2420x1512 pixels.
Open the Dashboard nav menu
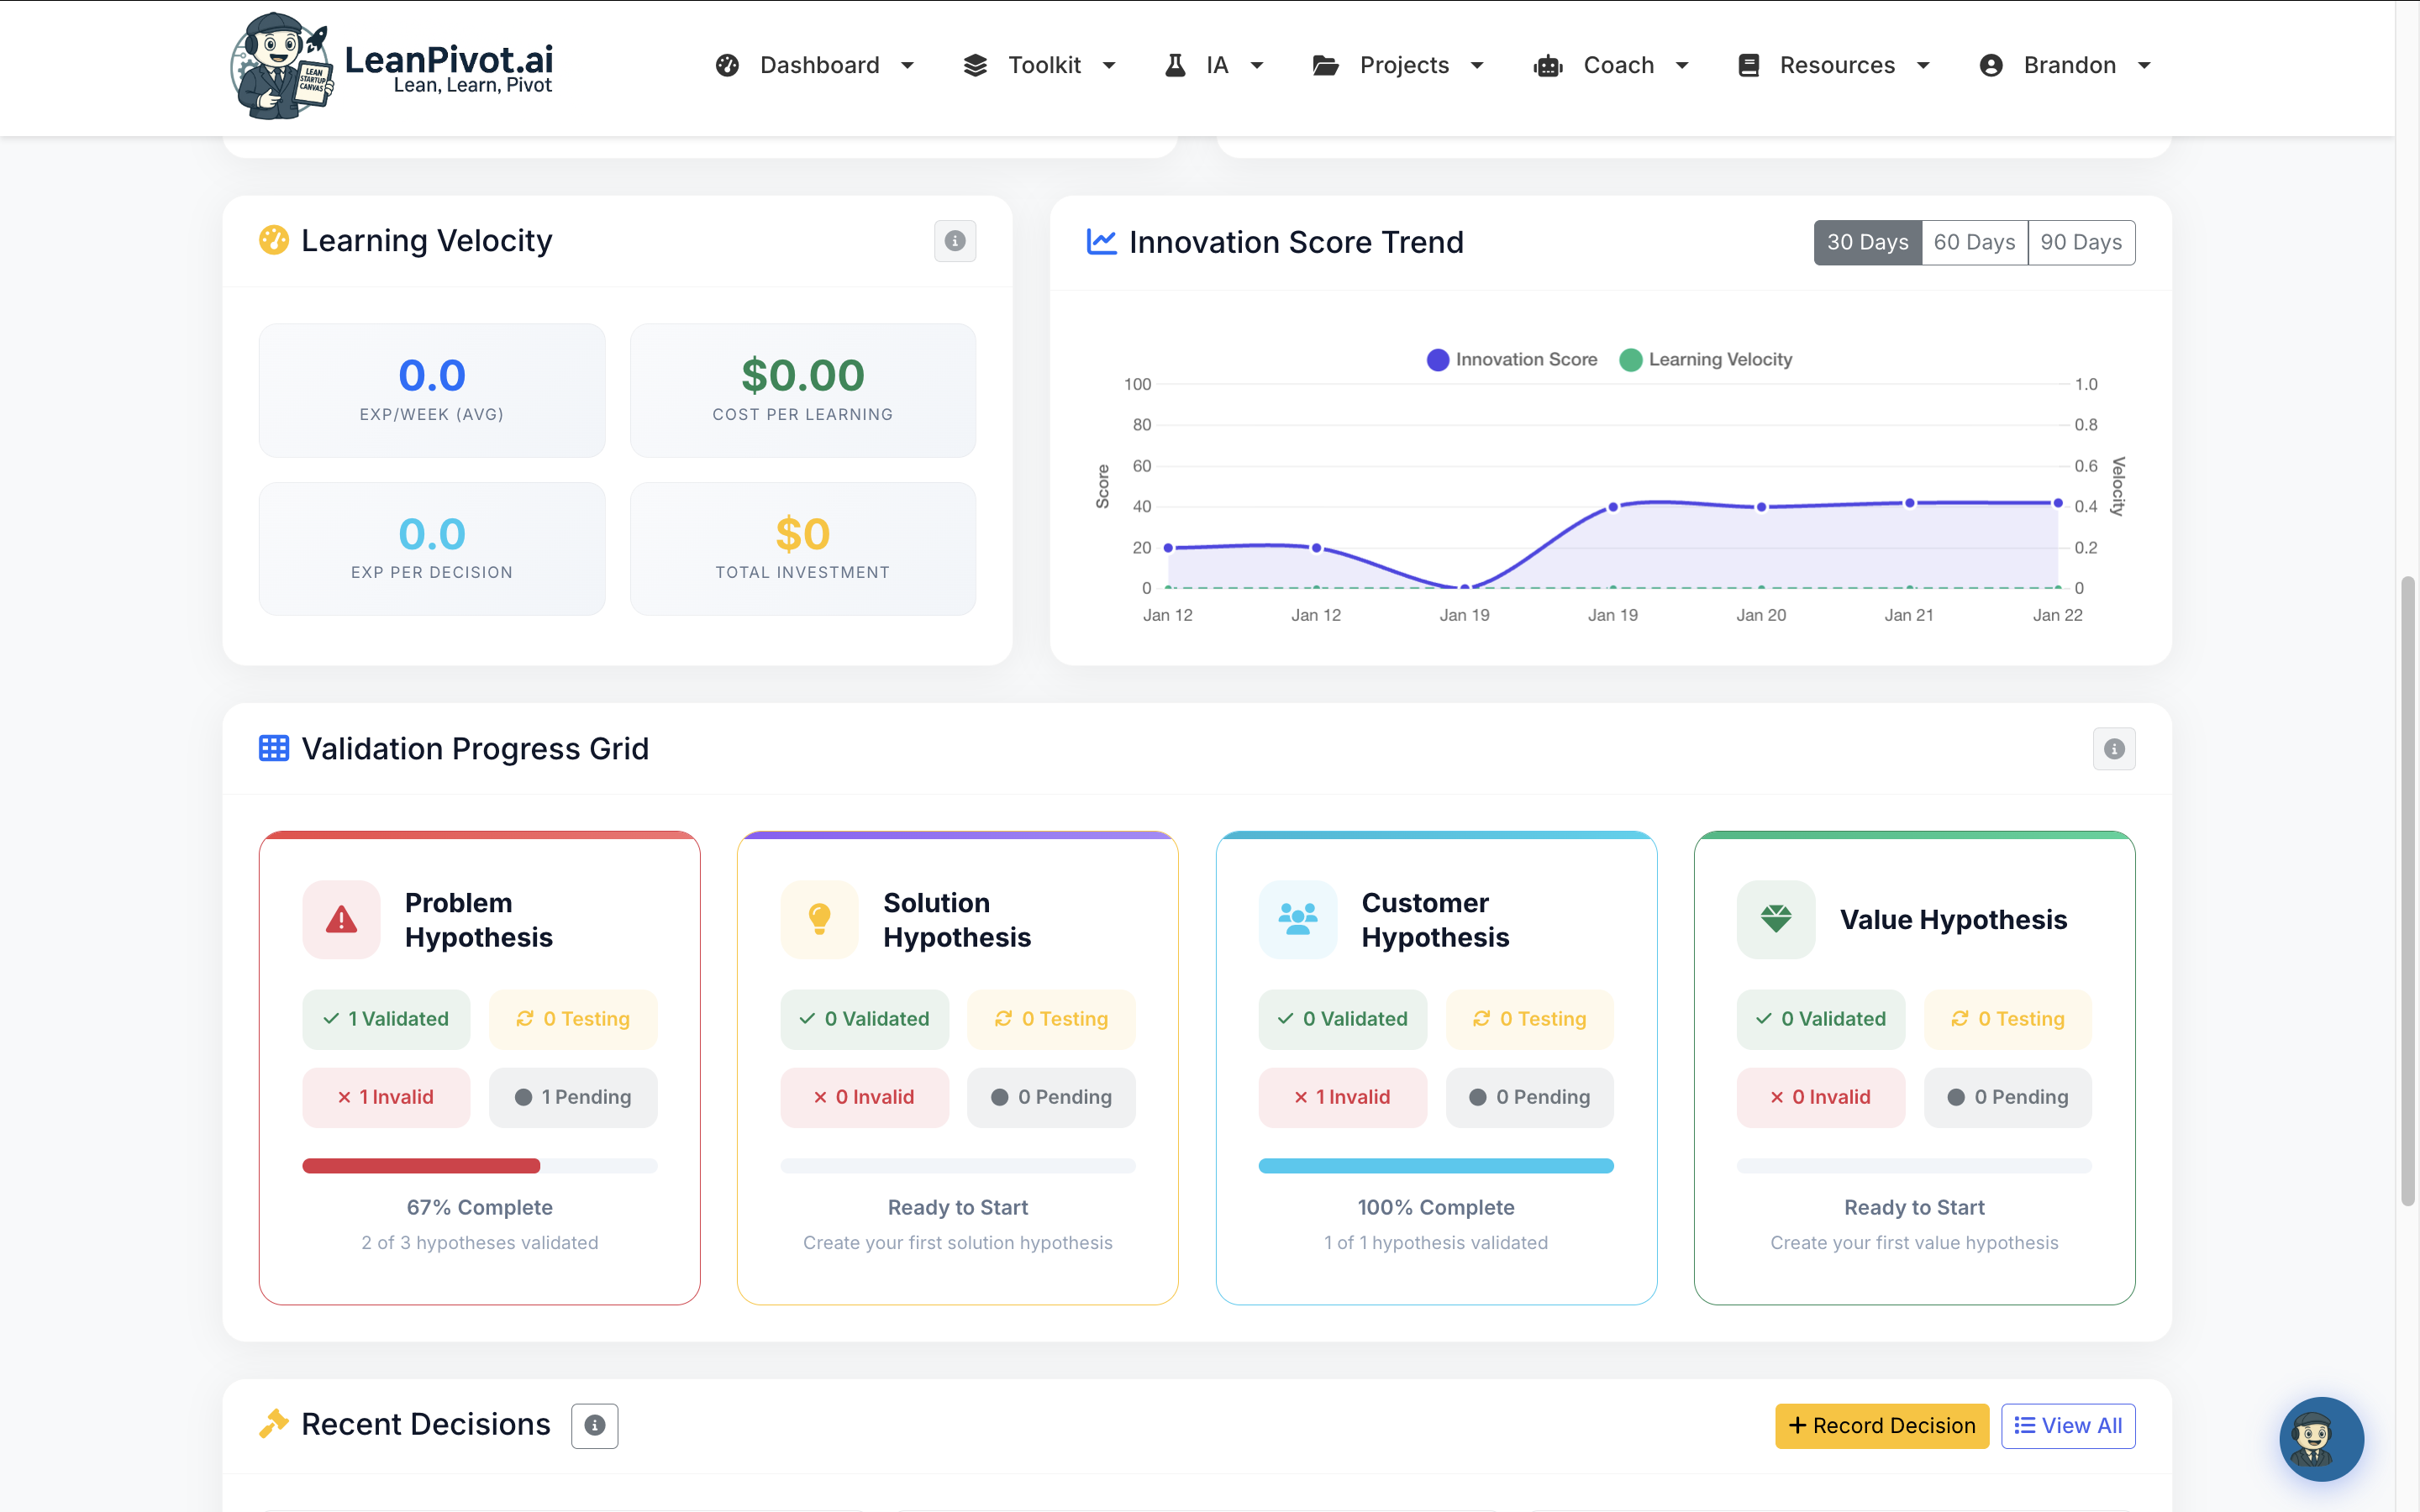(x=816, y=65)
